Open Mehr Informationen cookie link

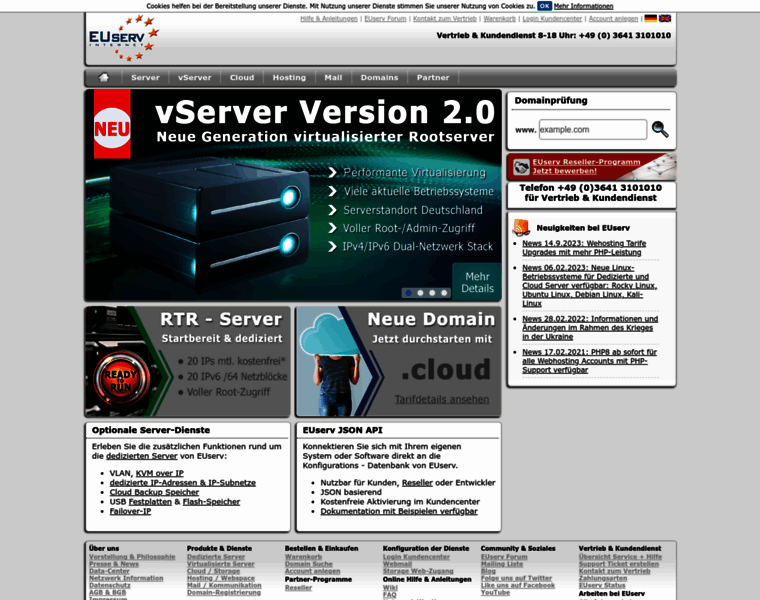(584, 6)
